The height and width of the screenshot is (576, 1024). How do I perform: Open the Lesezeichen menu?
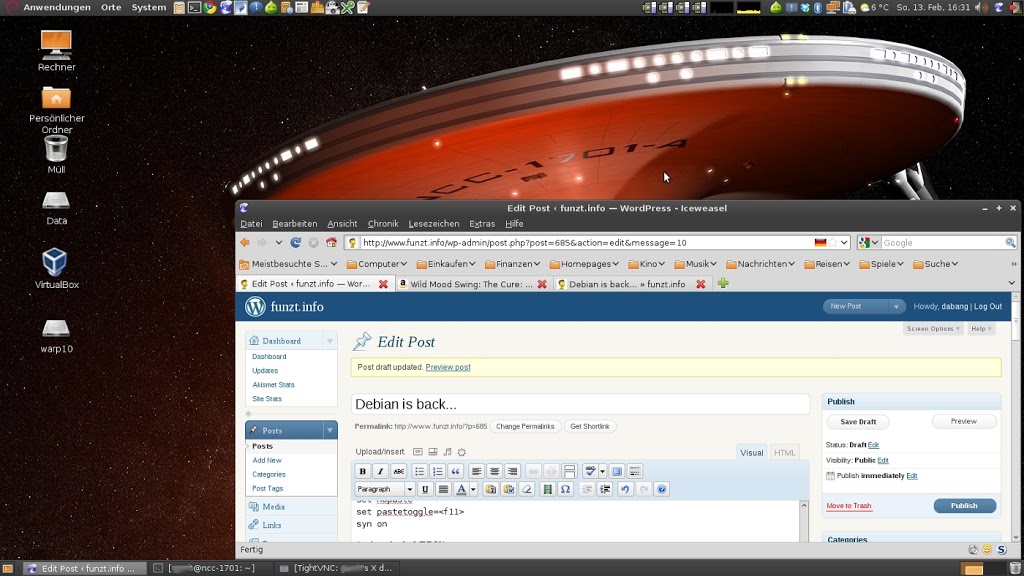[x=434, y=224]
